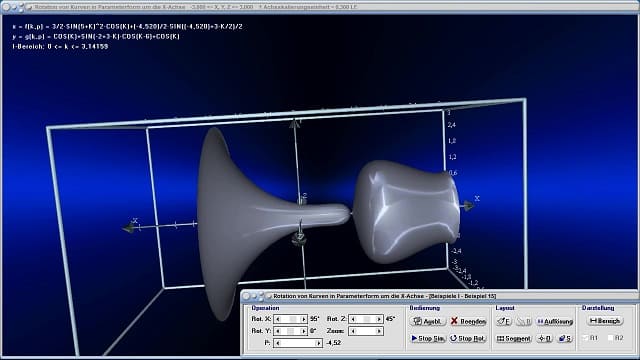Click the D layout button
The height and width of the screenshot is (360, 640).
(x=544, y=338)
